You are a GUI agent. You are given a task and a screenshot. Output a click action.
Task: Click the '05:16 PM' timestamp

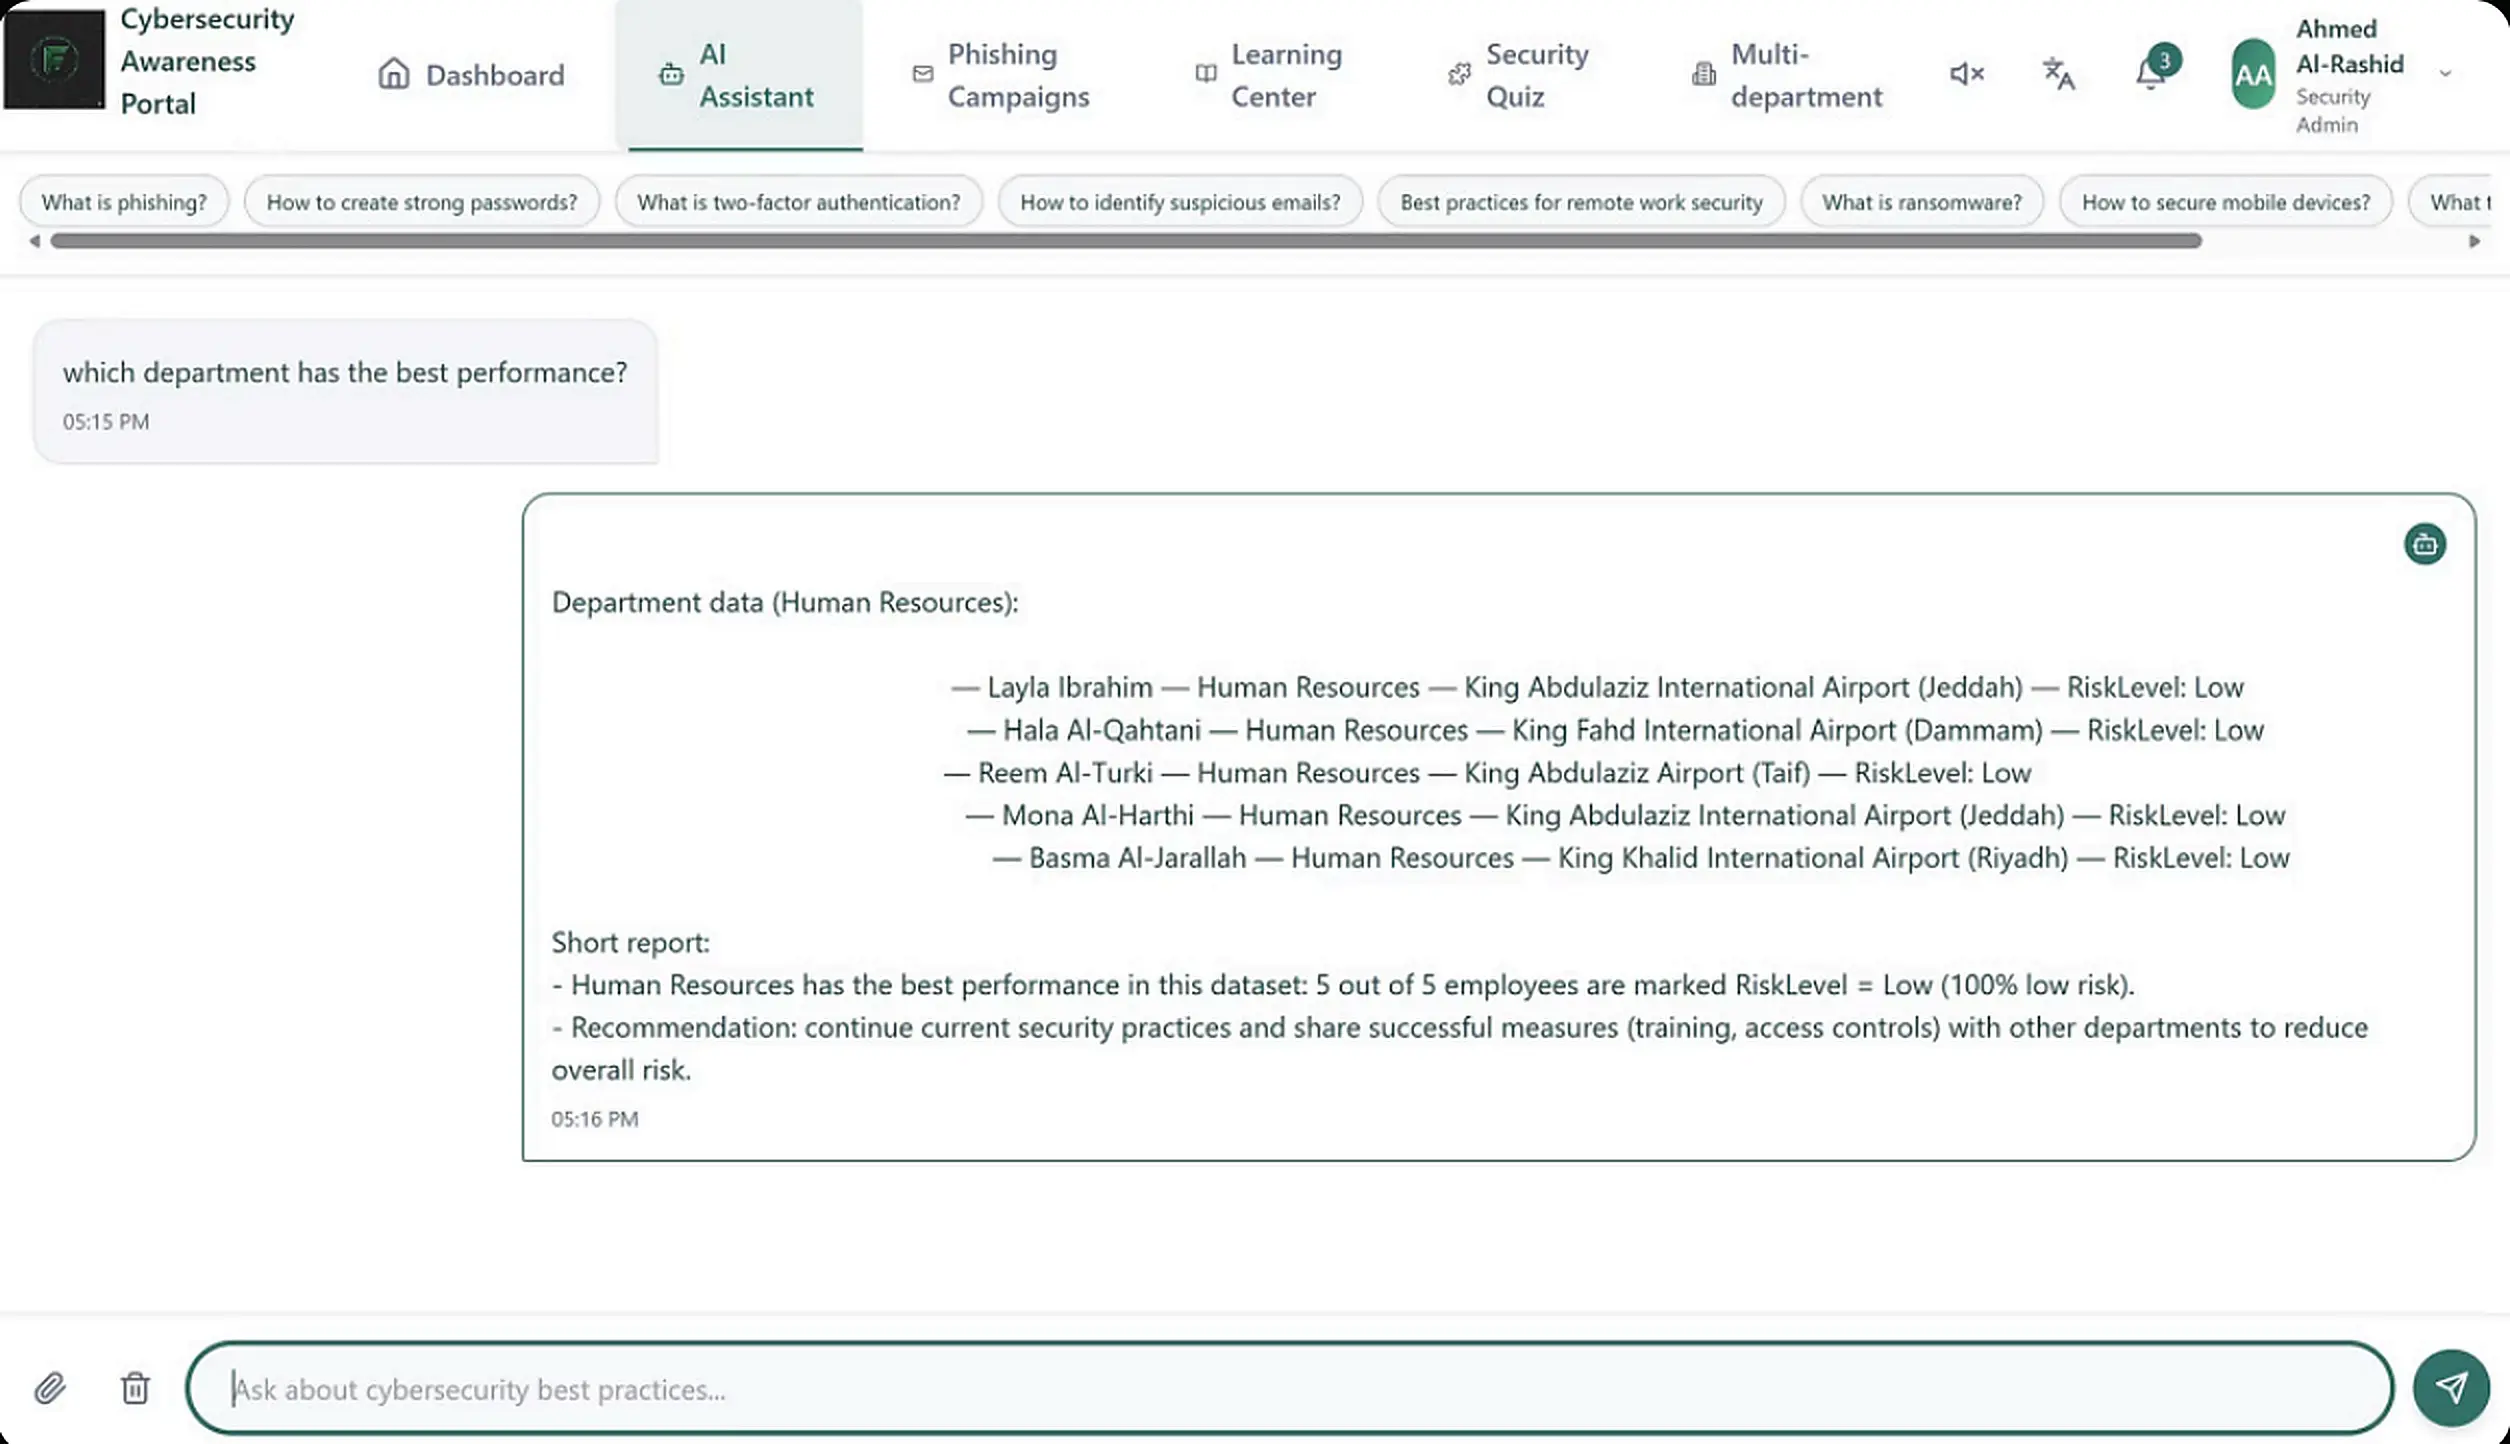click(594, 1119)
